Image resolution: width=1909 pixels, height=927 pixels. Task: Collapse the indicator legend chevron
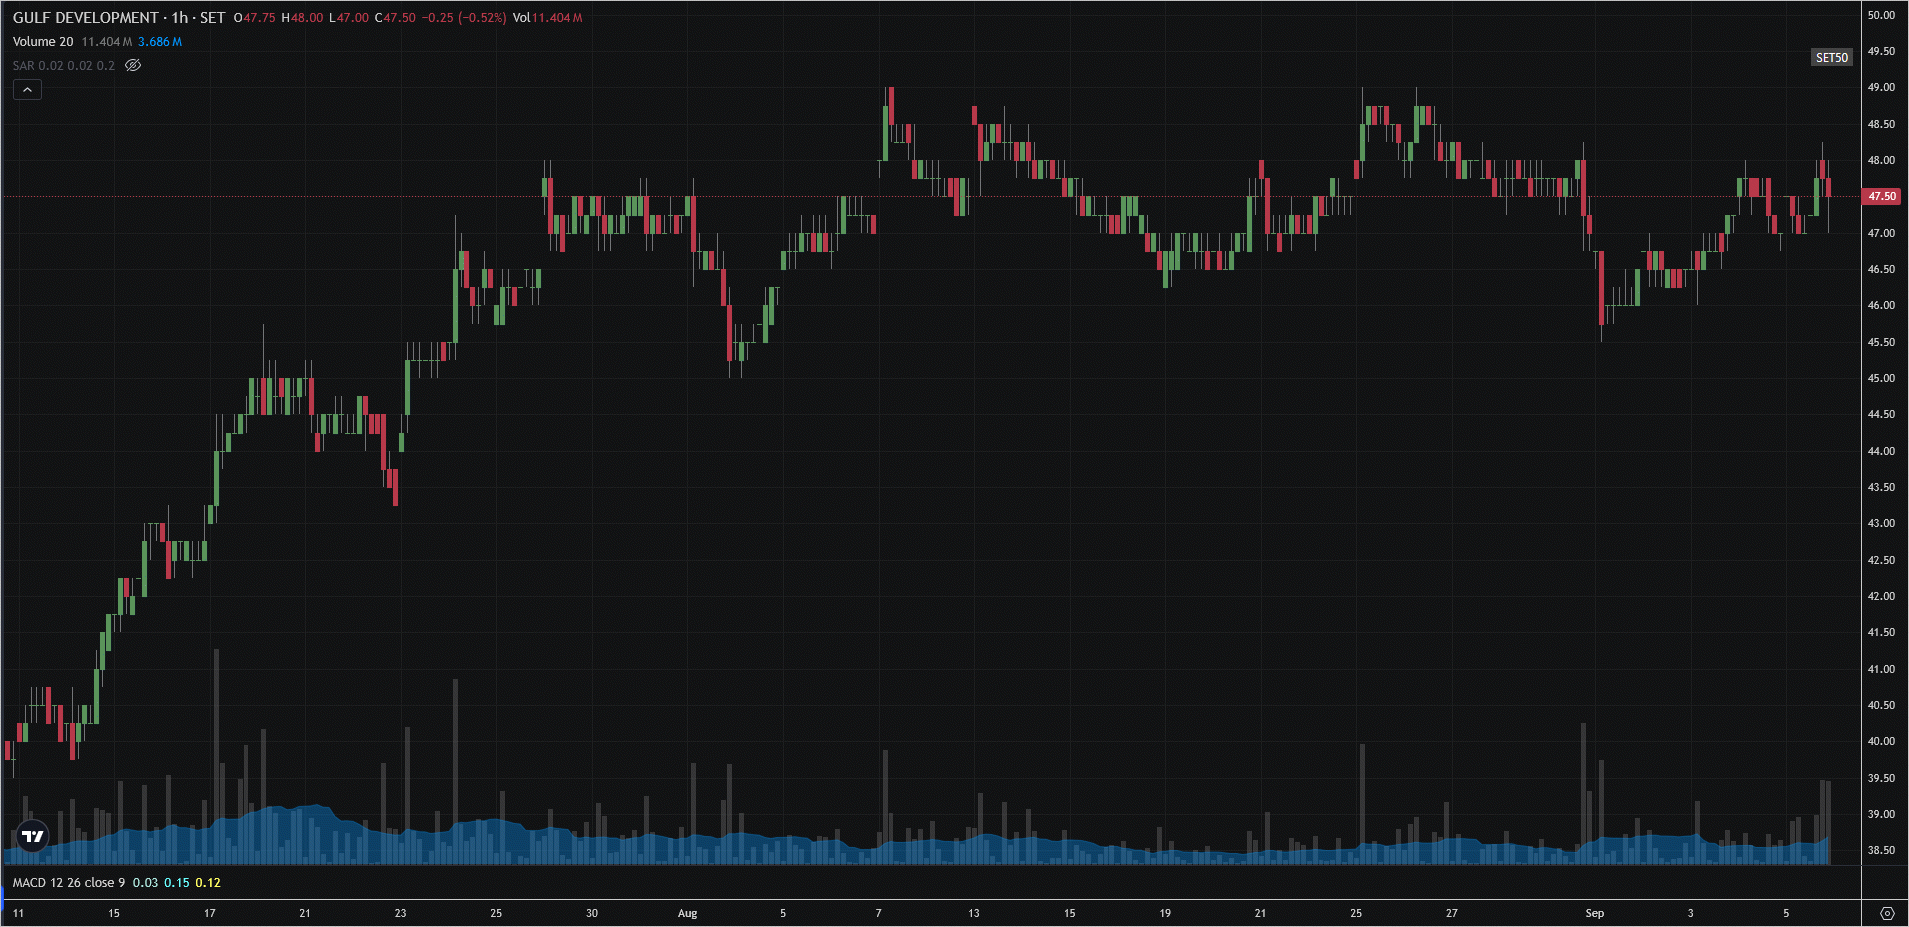tap(27, 90)
